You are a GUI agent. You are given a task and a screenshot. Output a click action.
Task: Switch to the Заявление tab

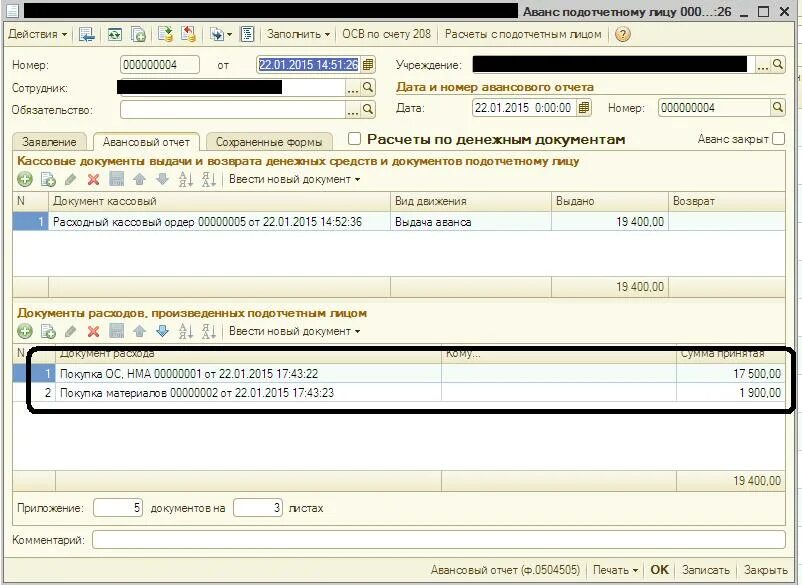[49, 142]
